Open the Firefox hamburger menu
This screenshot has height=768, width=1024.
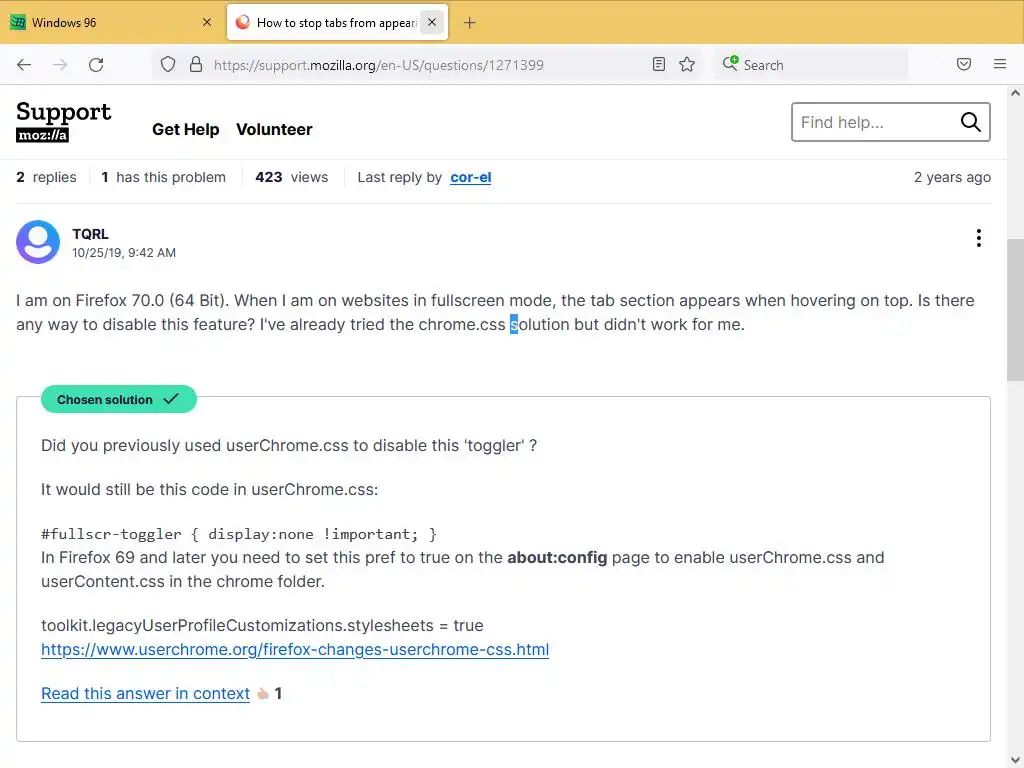tap(1000, 64)
